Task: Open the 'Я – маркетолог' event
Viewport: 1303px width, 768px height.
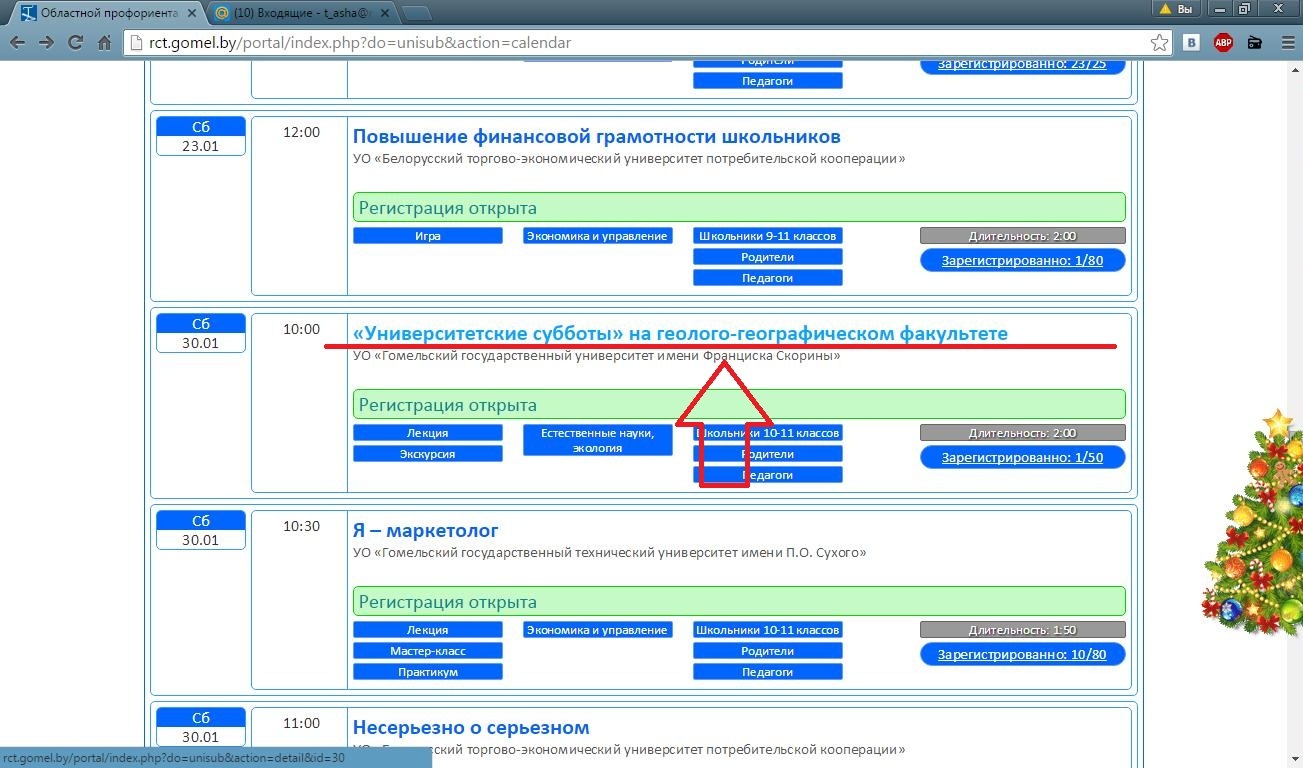Action: coord(425,530)
